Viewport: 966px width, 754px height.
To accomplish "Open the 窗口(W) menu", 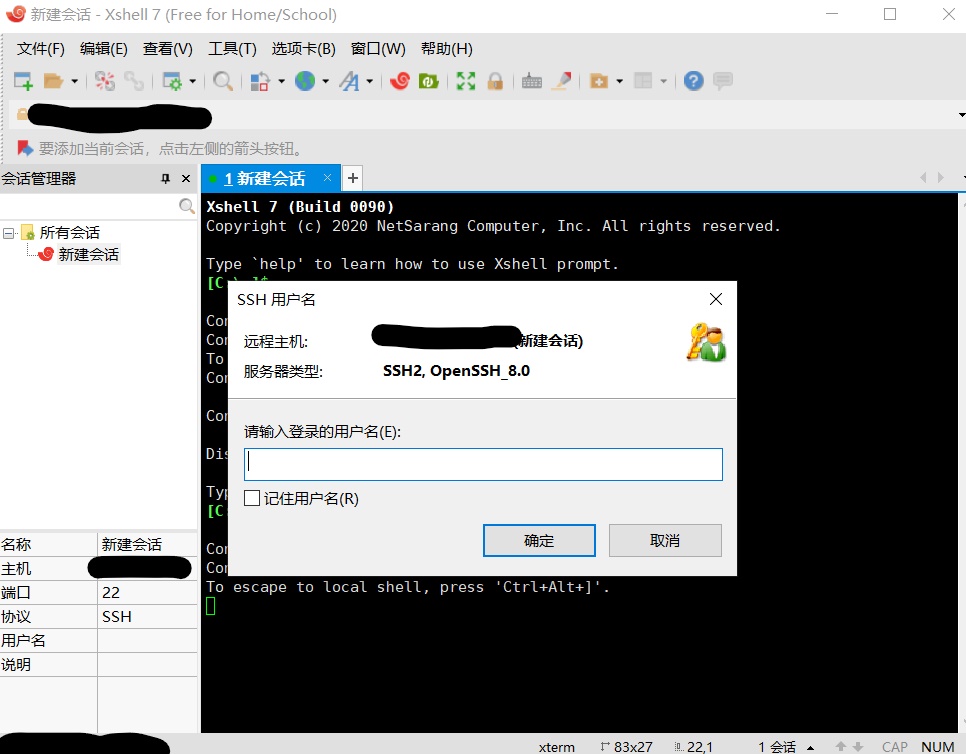I will pyautogui.click(x=378, y=49).
